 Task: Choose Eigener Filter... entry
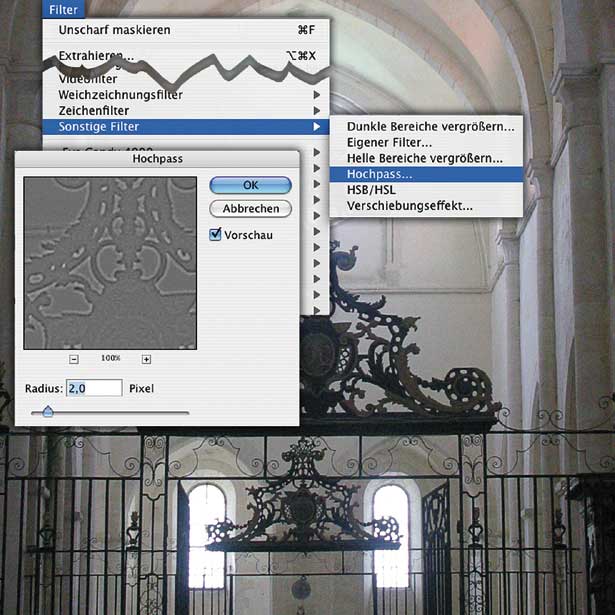pos(426,142)
